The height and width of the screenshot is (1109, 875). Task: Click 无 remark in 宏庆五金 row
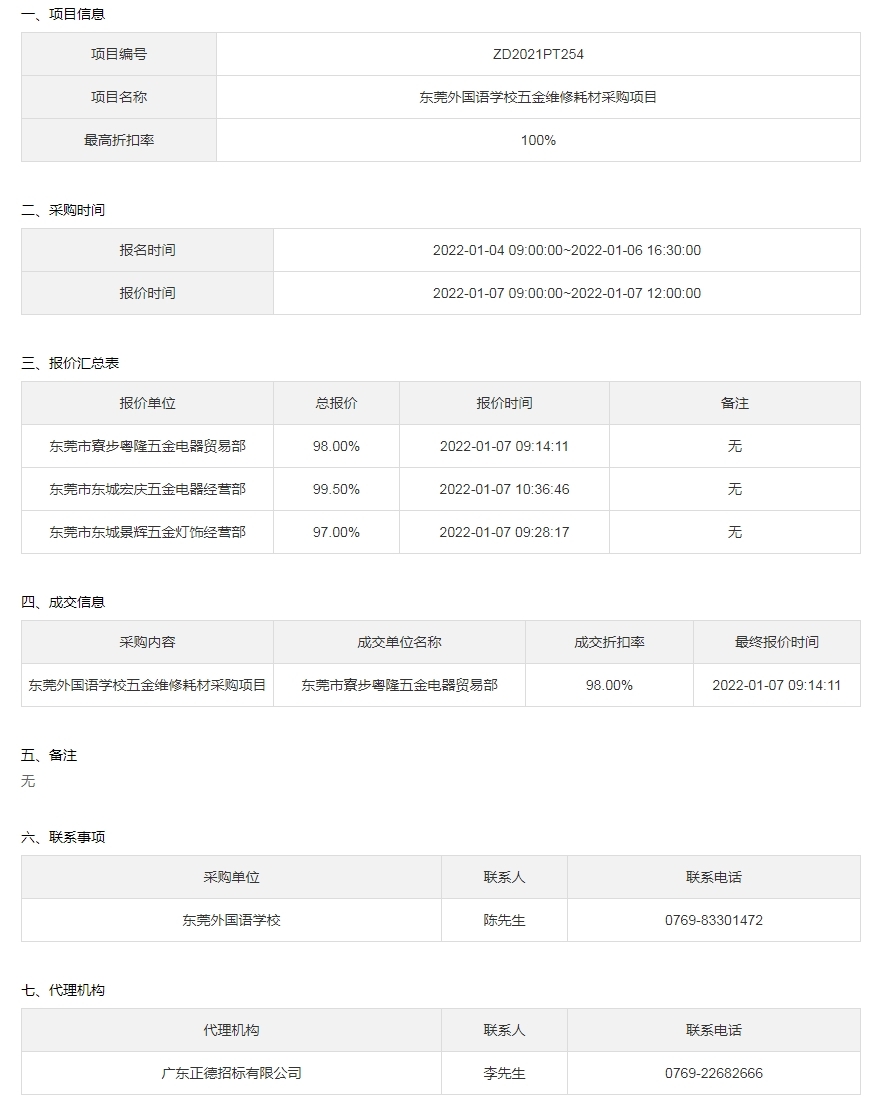(x=735, y=489)
